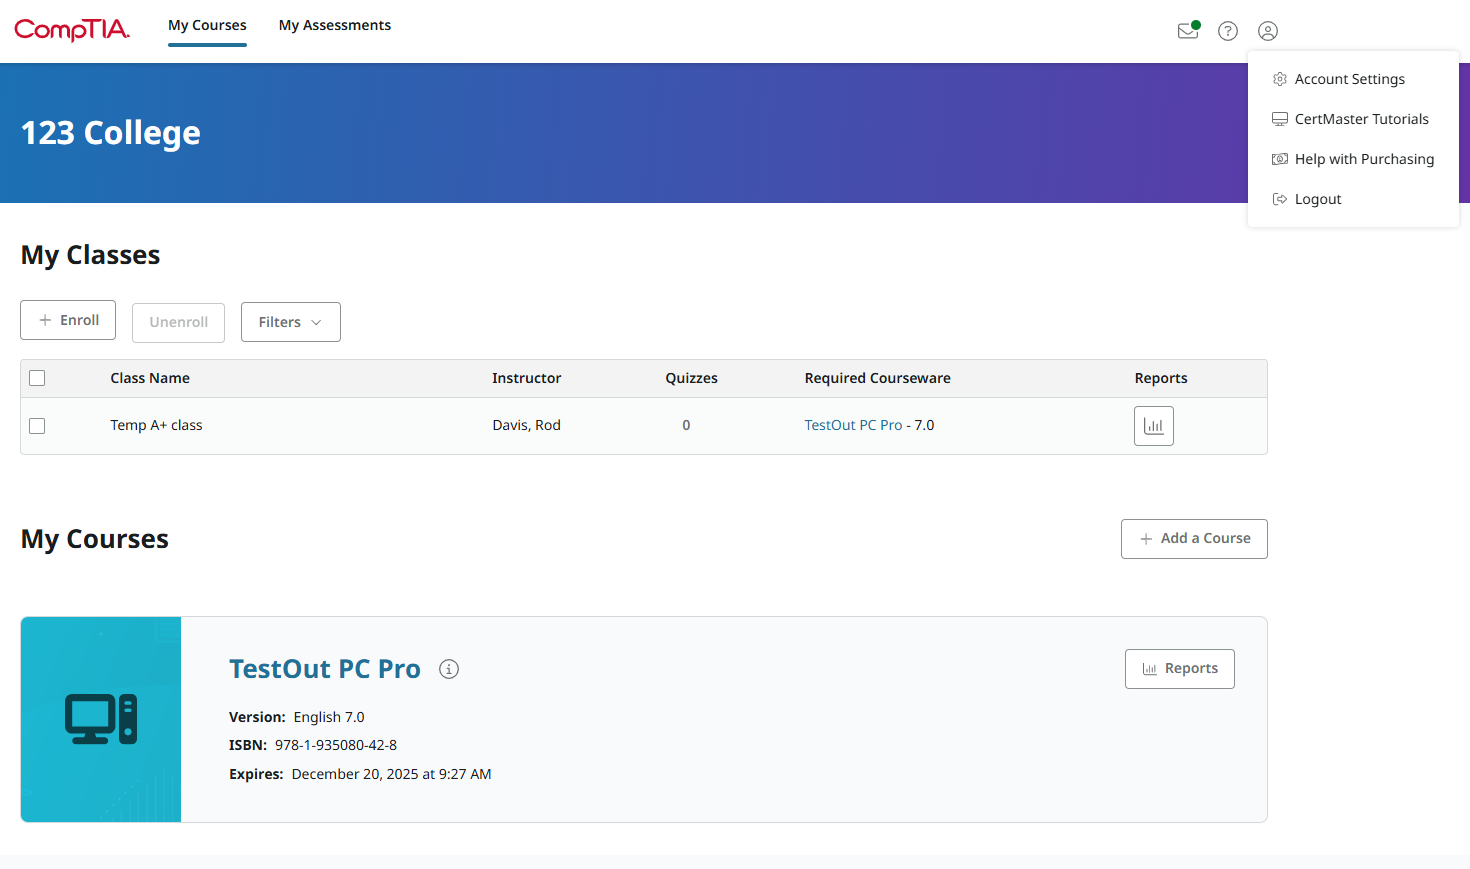Click the Version English 7.0 value
This screenshot has height=869, width=1470.
329,717
